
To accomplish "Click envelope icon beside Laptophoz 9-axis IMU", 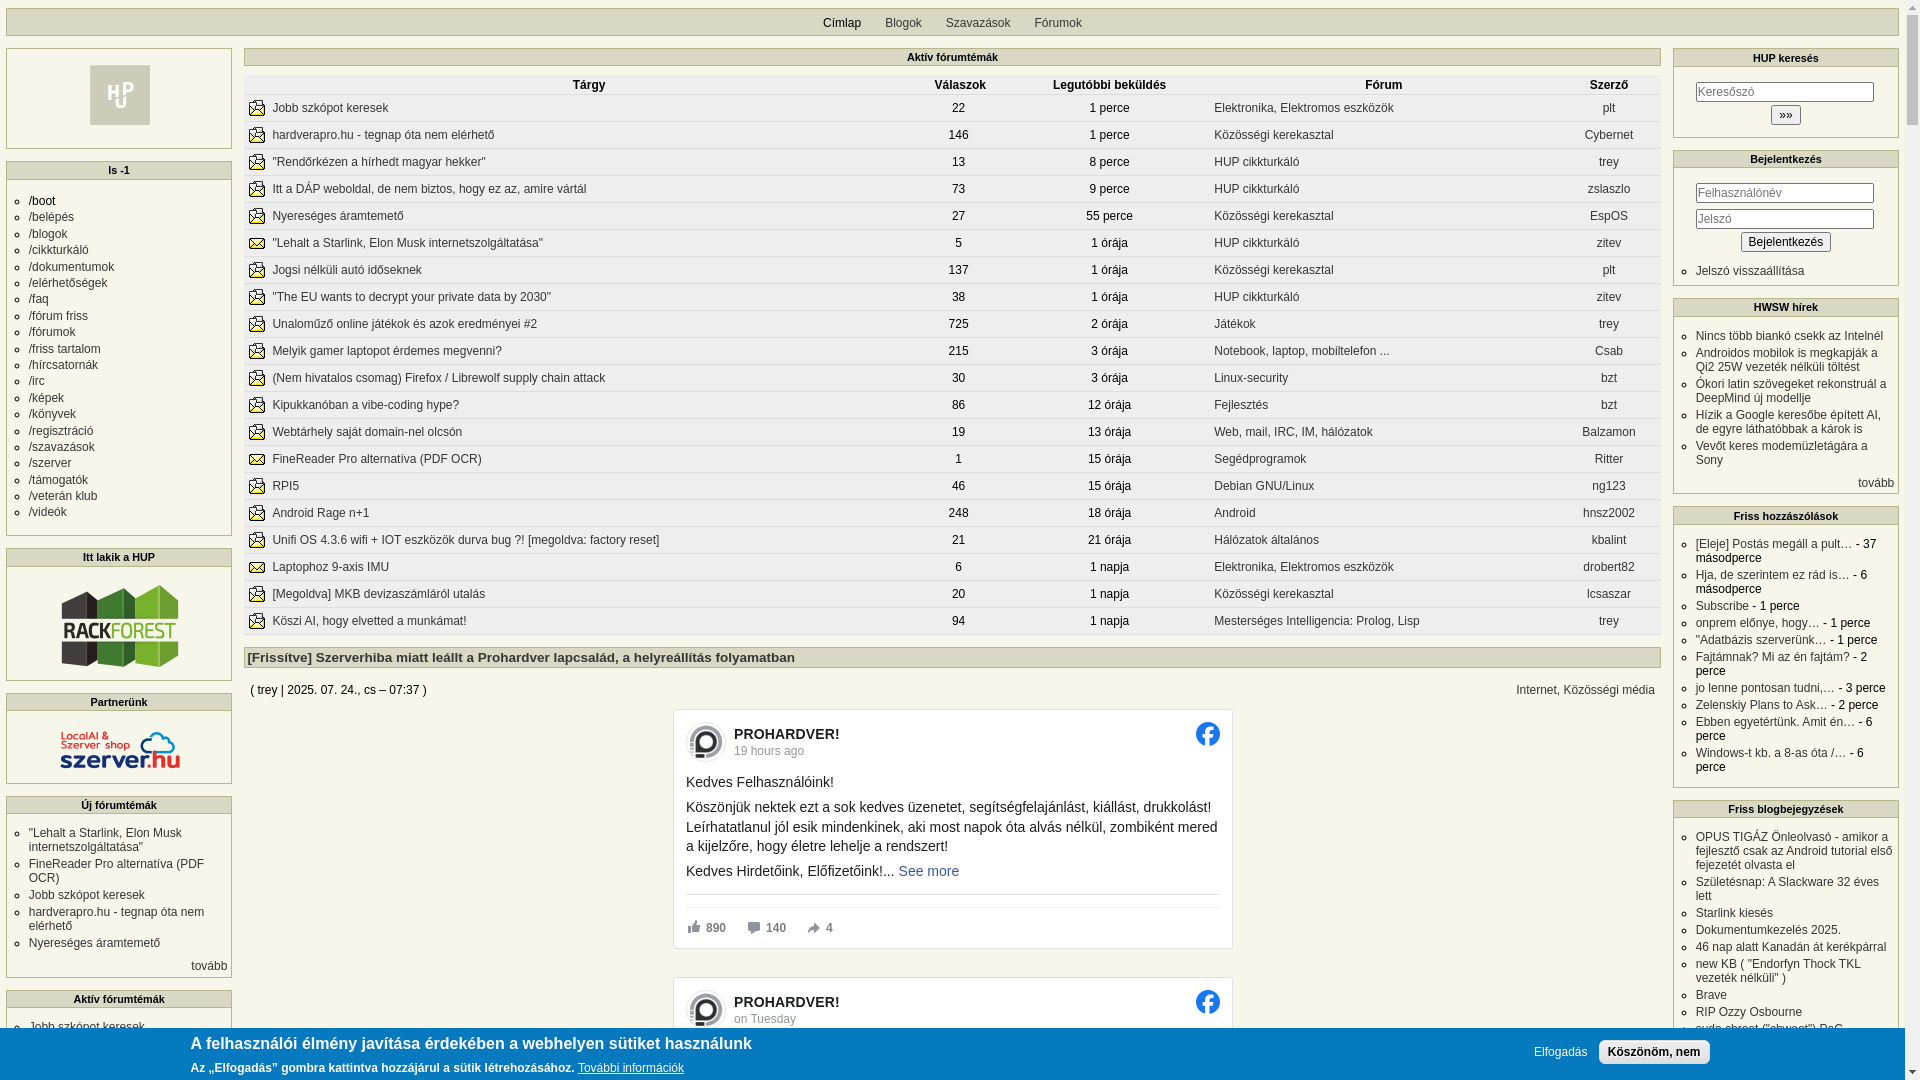I will click(257, 567).
